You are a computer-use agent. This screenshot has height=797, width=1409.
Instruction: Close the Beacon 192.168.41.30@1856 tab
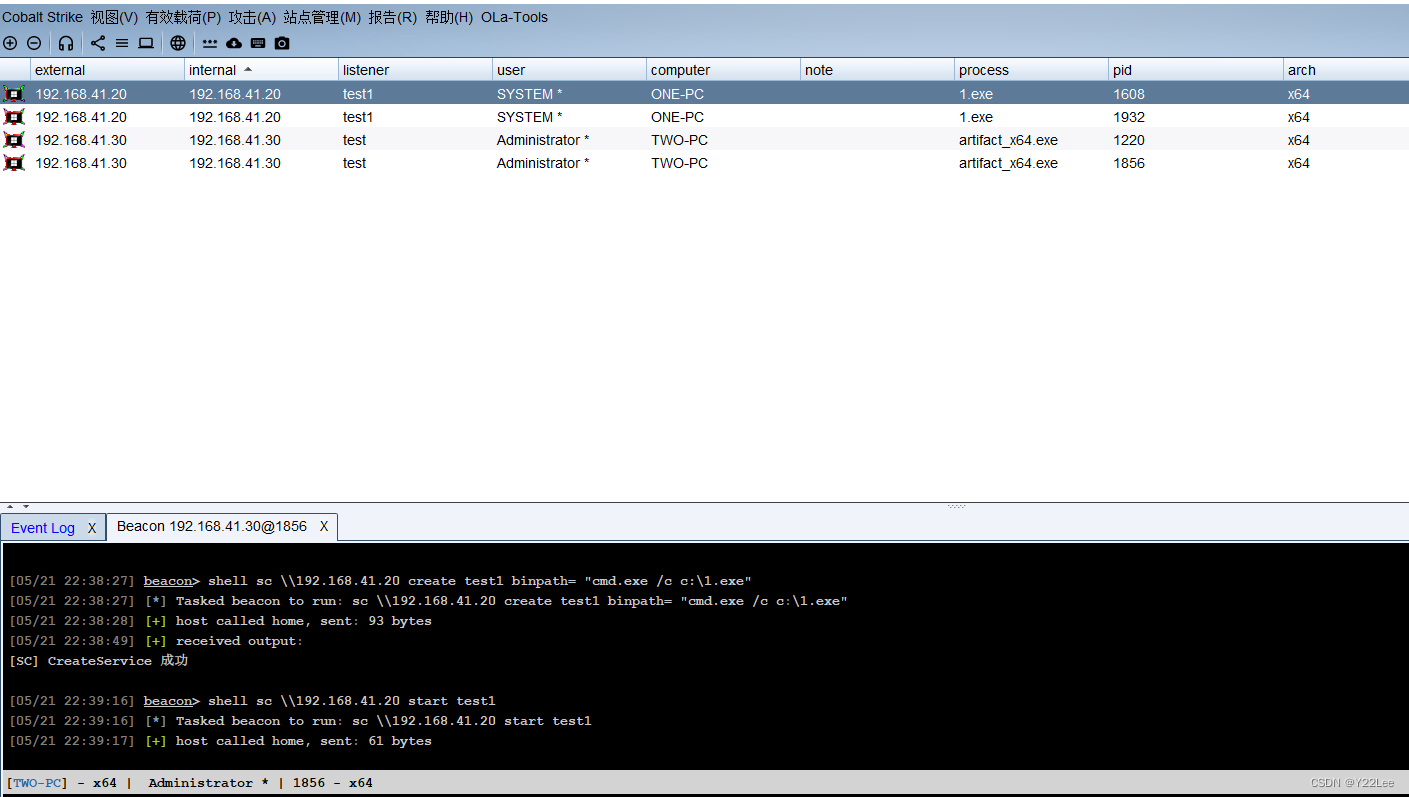coord(324,526)
